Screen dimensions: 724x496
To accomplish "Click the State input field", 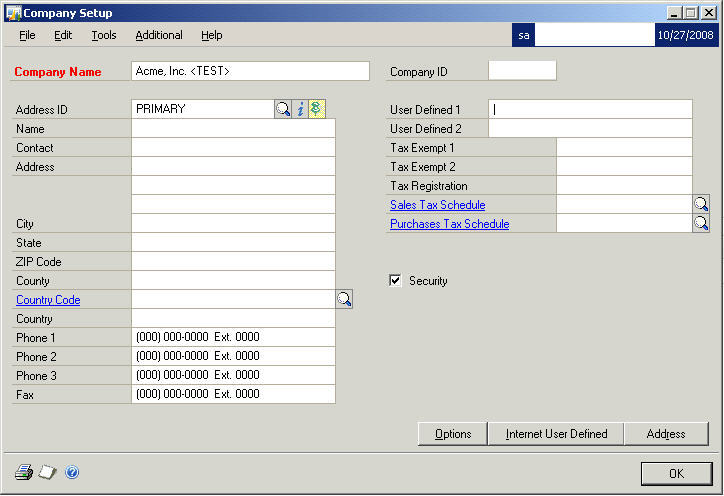I will click(x=233, y=242).
